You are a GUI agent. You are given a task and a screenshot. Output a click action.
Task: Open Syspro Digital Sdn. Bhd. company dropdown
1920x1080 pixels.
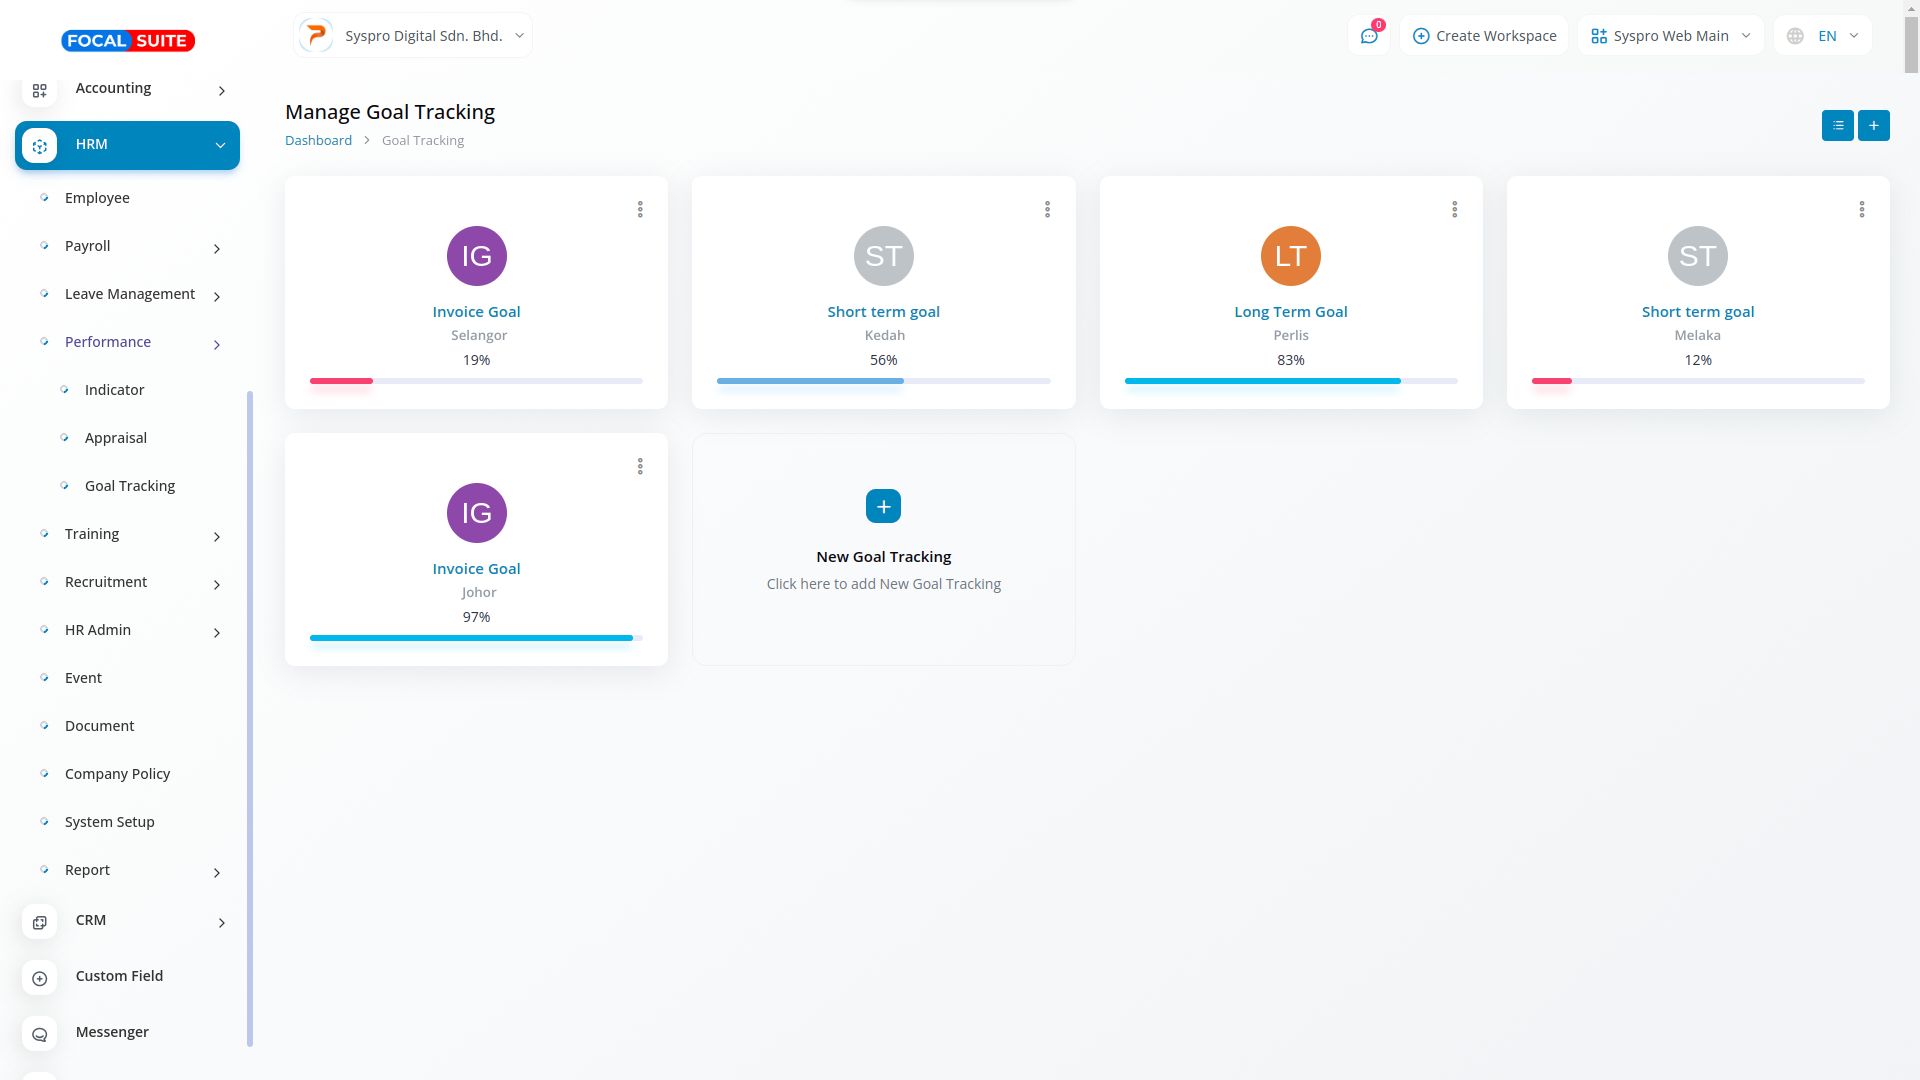click(413, 36)
